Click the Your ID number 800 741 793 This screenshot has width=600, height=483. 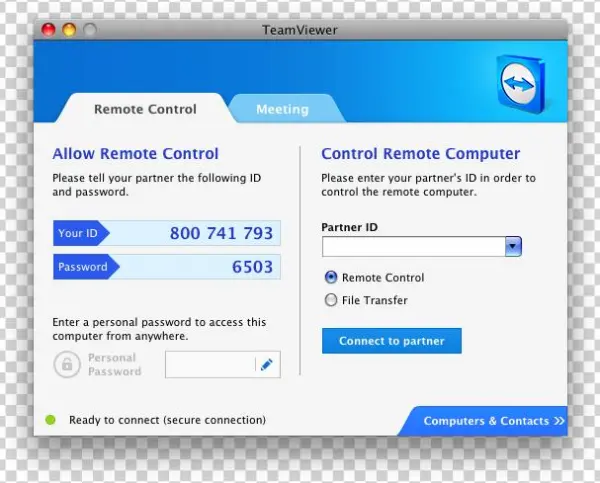click(x=221, y=233)
